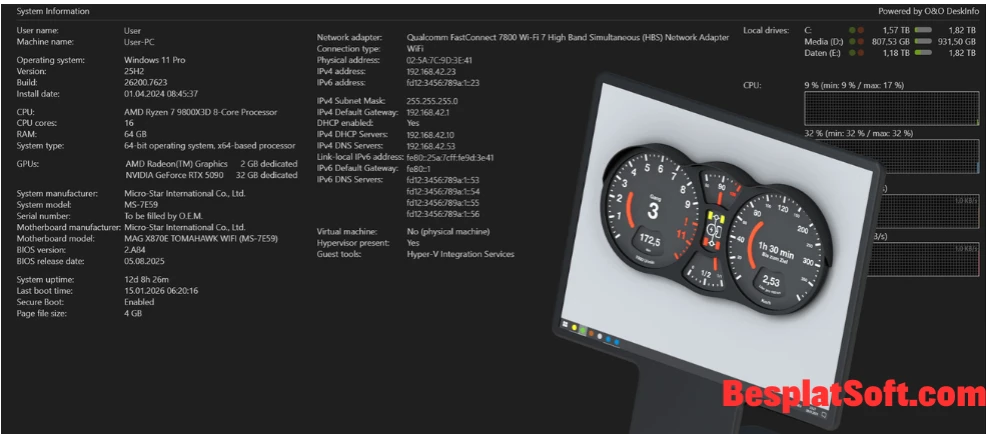Click the C: drive write activity red dot
The image size is (986, 434).
pos(860,30)
